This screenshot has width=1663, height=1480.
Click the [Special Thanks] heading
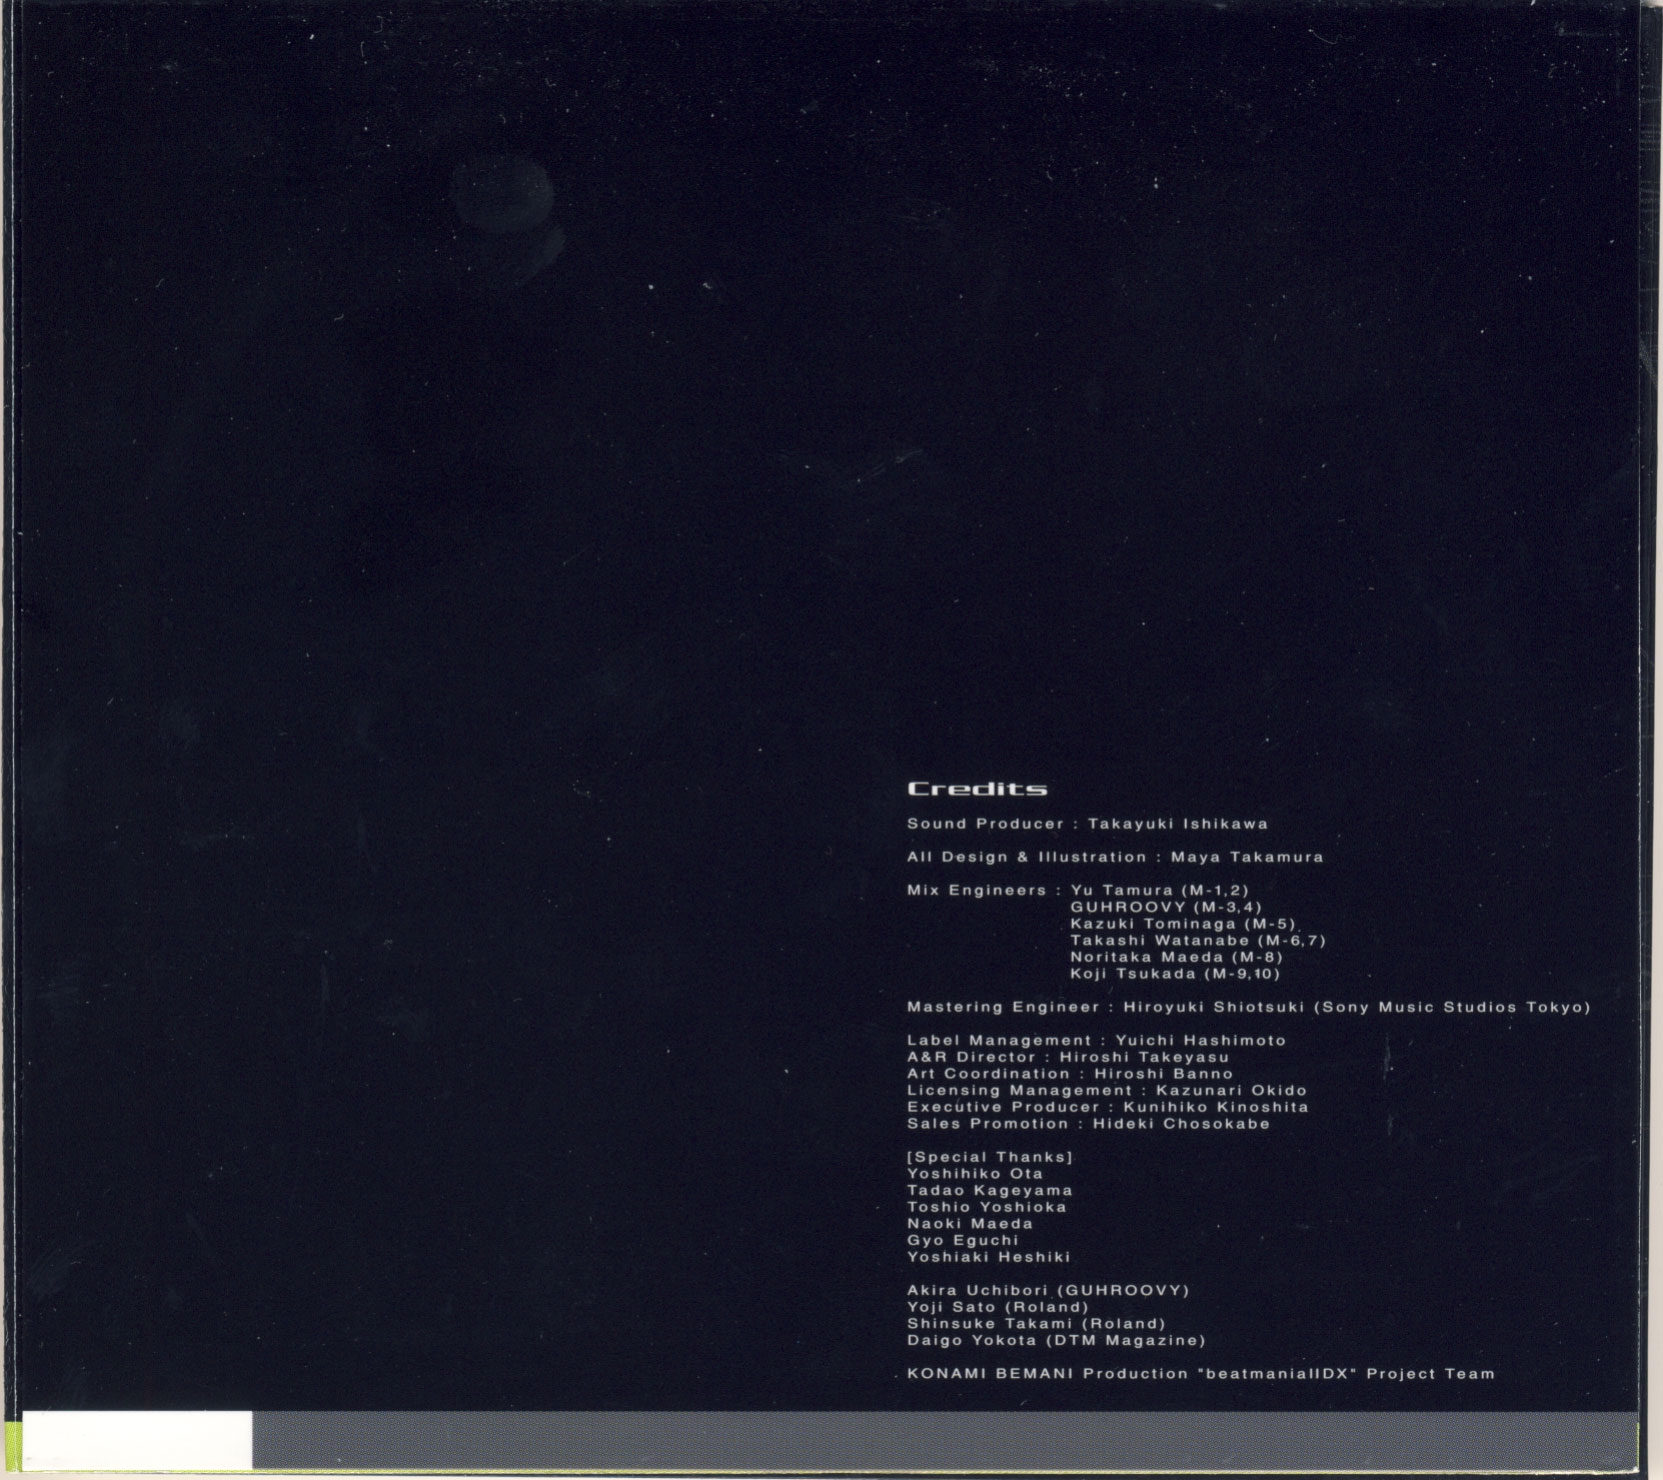(989, 1157)
